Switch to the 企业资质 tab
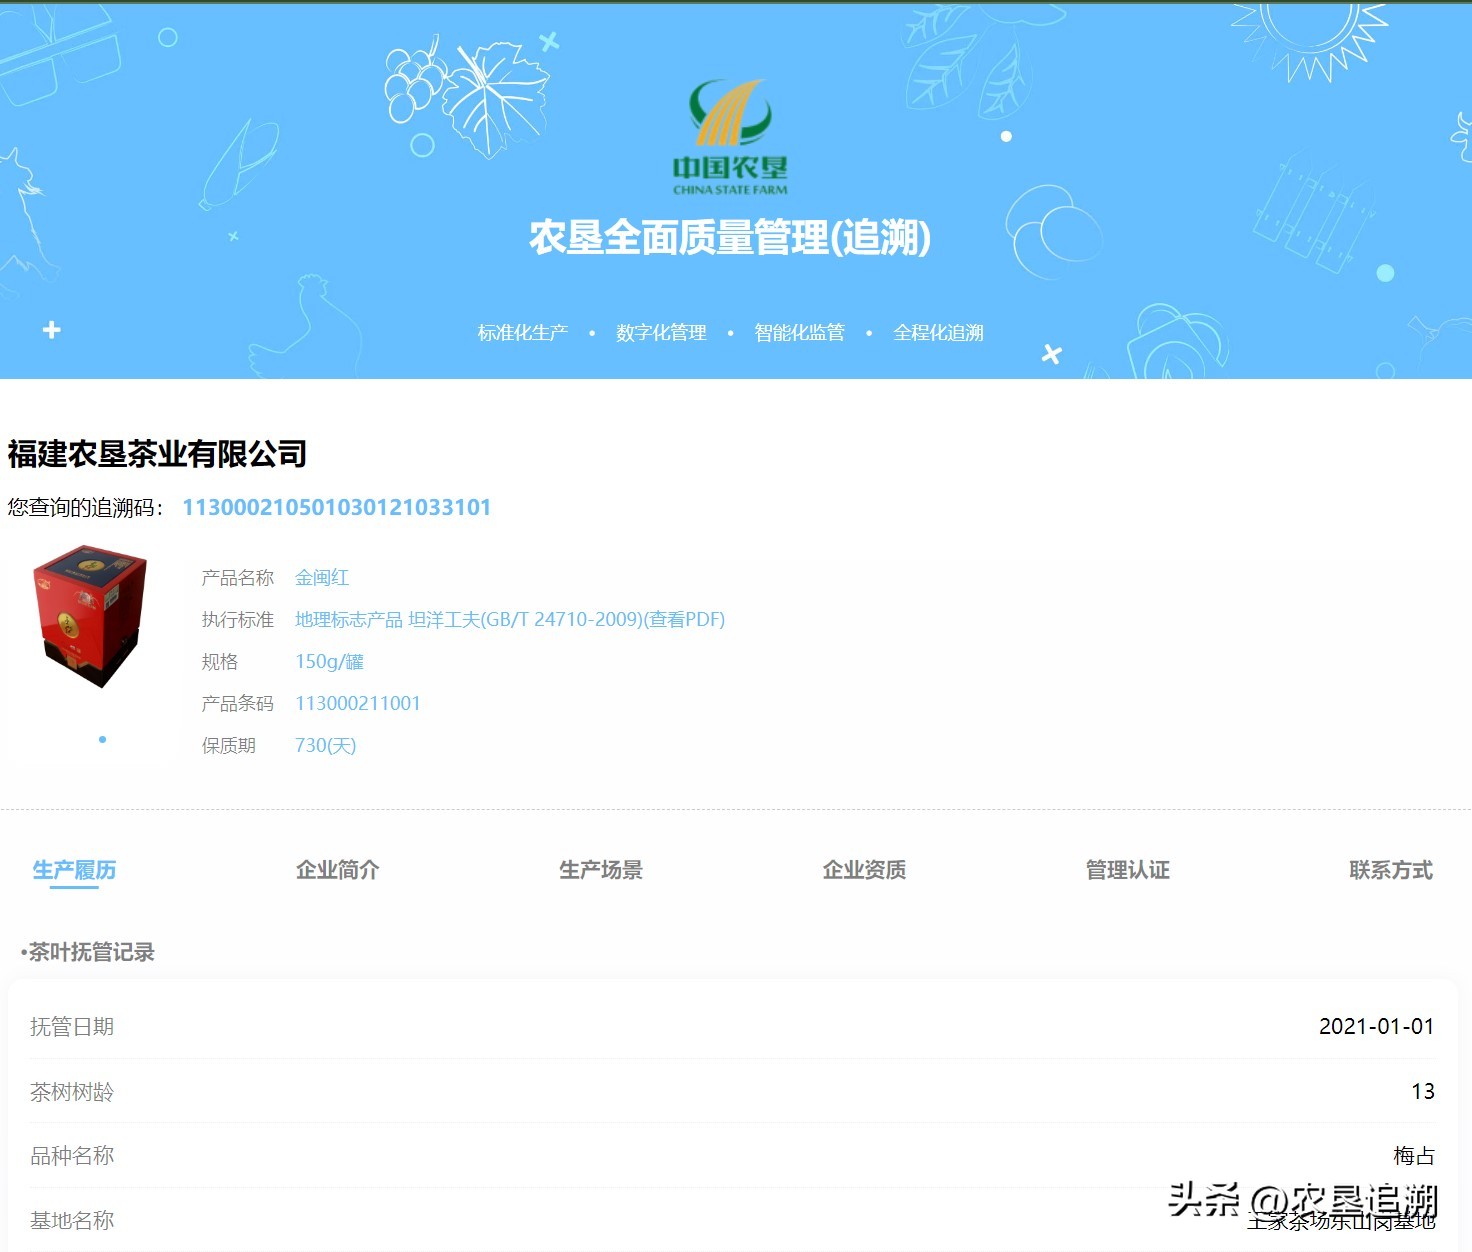 pos(864,870)
